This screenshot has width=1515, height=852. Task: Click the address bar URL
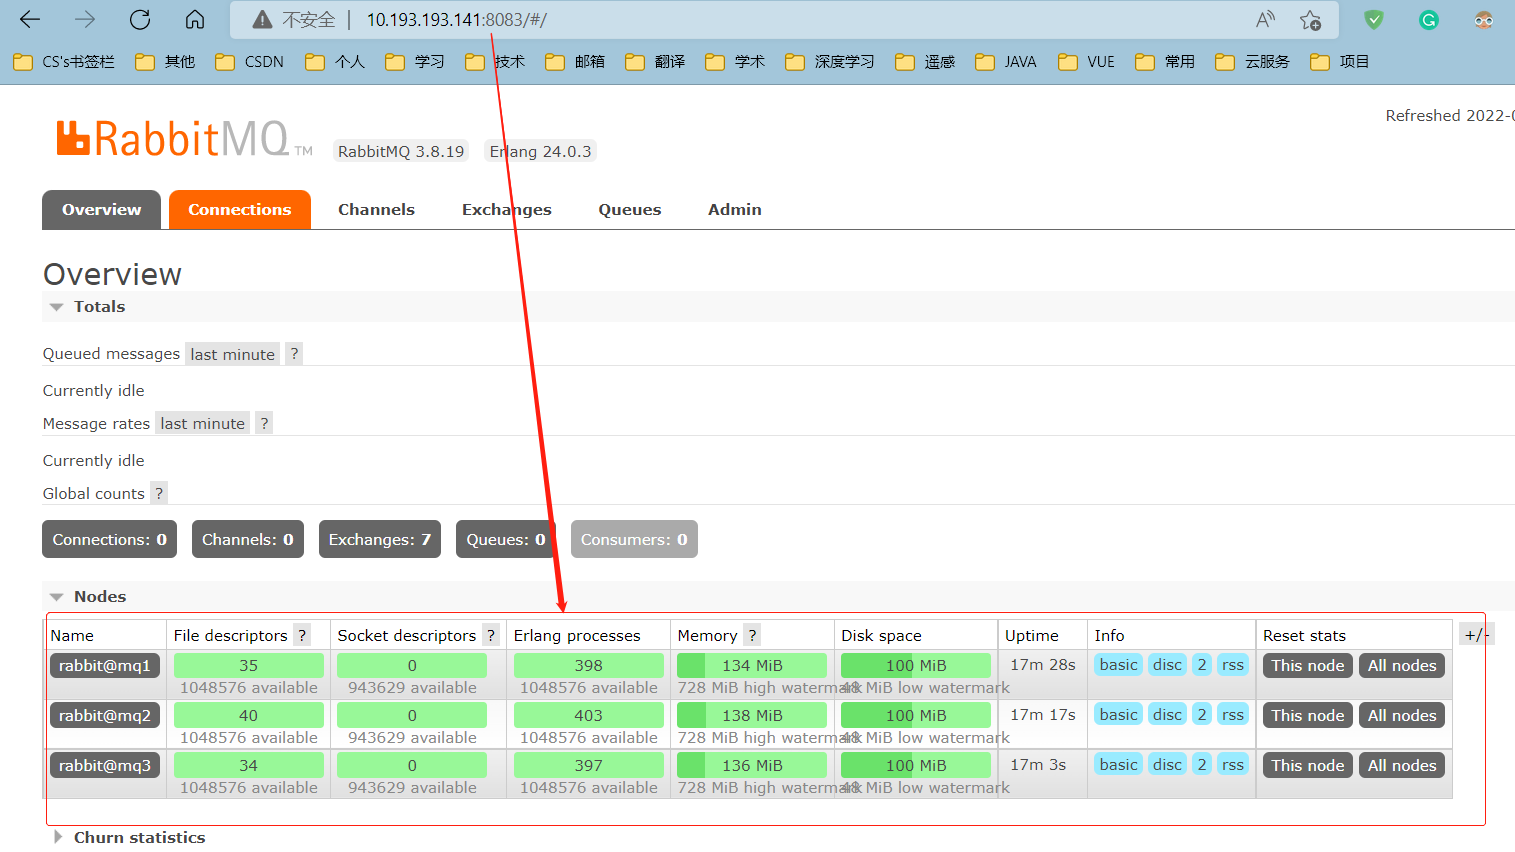(x=456, y=20)
